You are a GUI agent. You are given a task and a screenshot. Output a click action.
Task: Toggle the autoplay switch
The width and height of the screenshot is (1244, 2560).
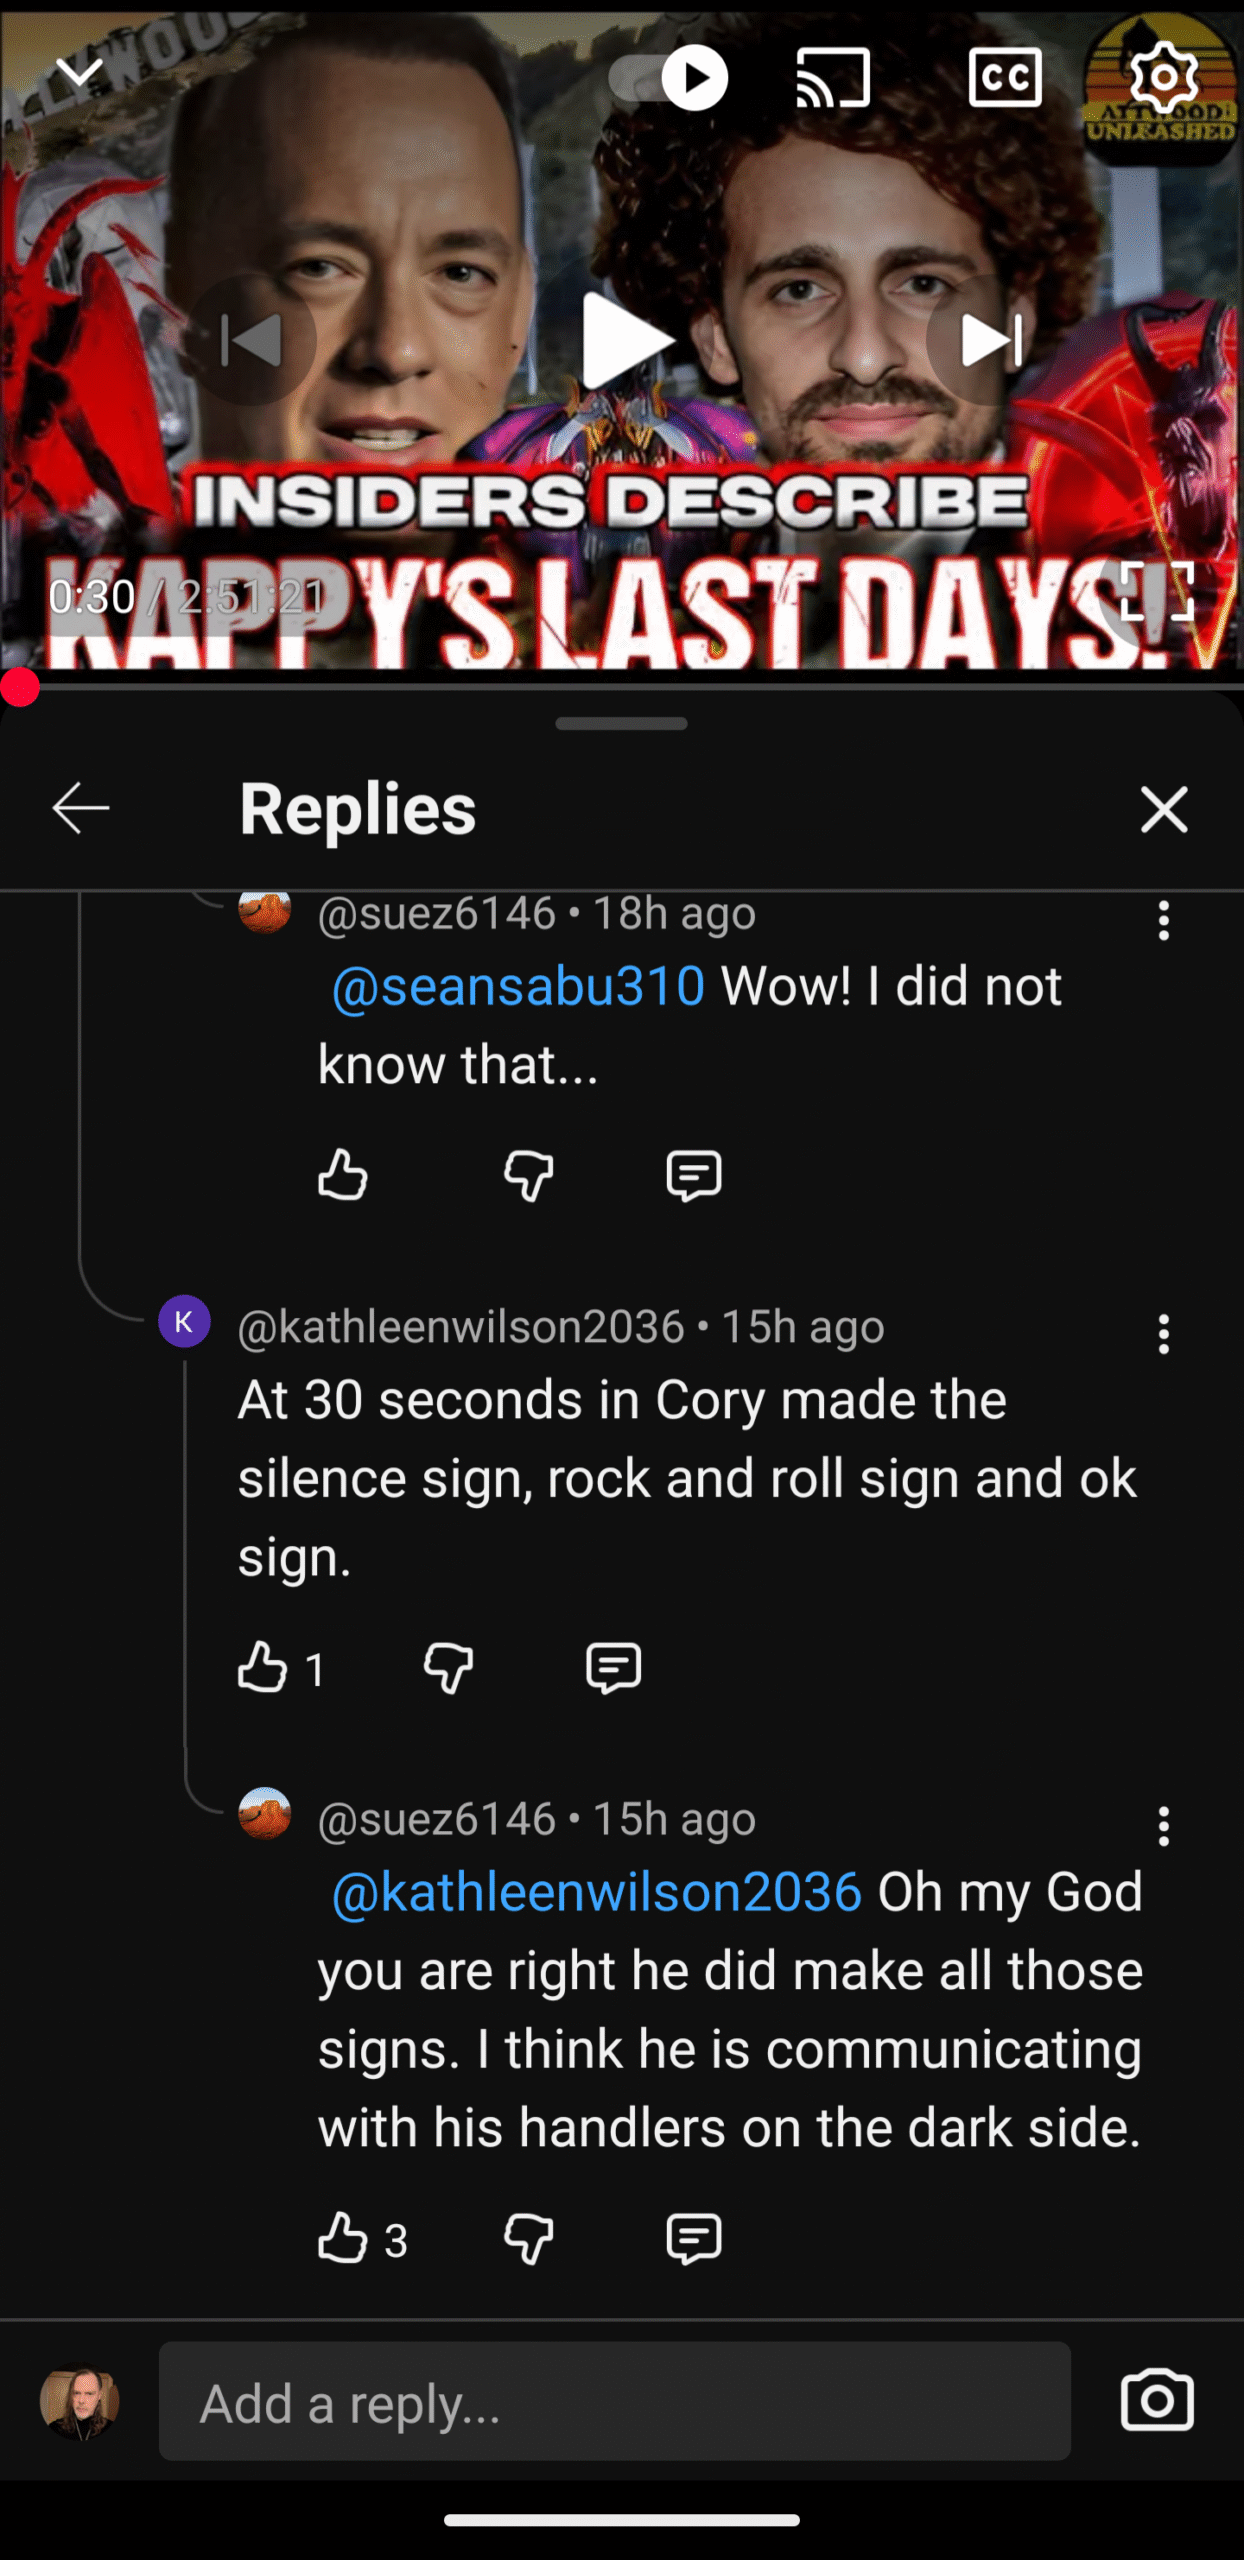pyautogui.click(x=668, y=77)
